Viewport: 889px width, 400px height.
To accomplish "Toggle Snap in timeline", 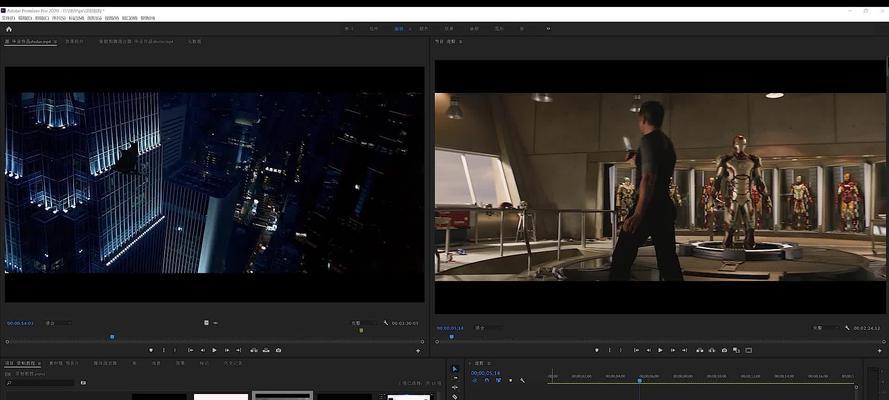I will click(487, 380).
